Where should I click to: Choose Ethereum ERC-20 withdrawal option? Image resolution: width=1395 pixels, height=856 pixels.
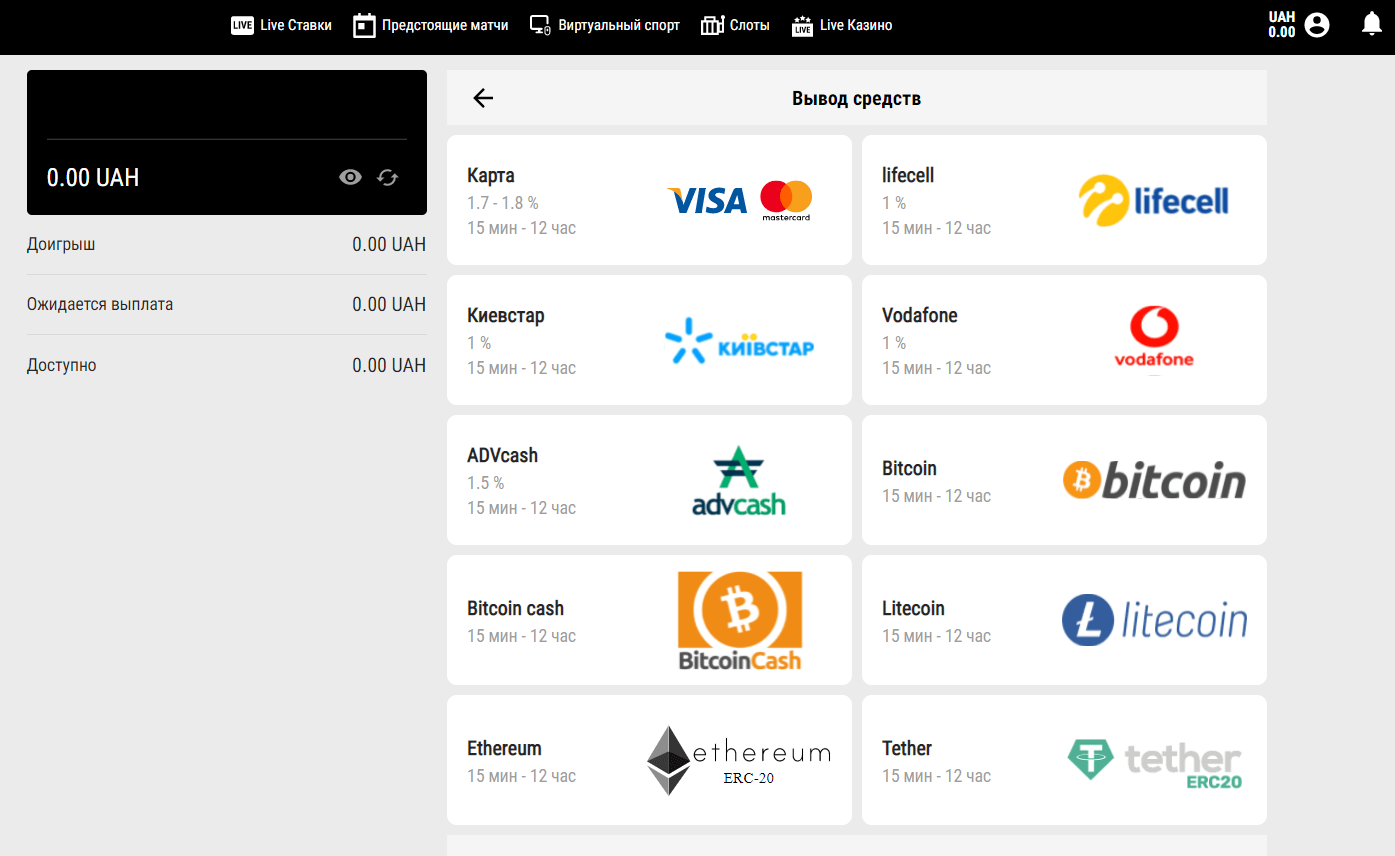point(649,760)
